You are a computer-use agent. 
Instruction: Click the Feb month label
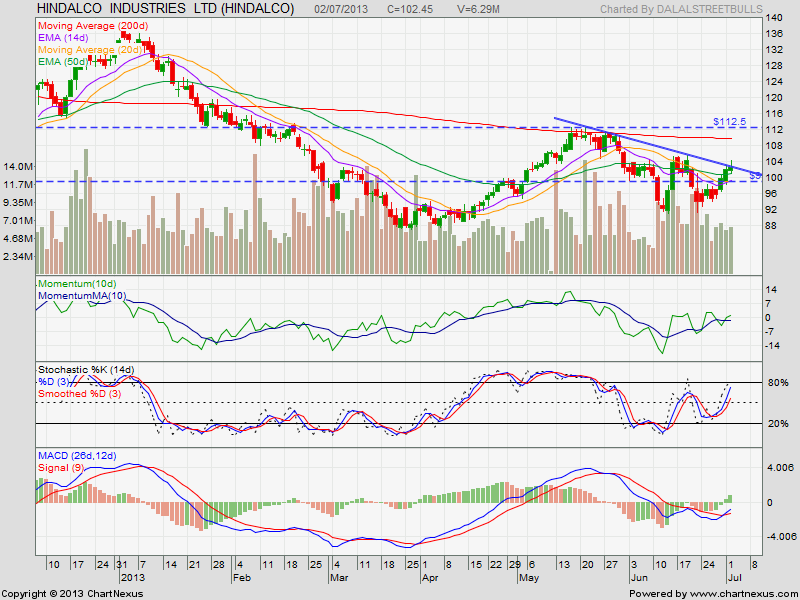pyautogui.click(x=242, y=578)
